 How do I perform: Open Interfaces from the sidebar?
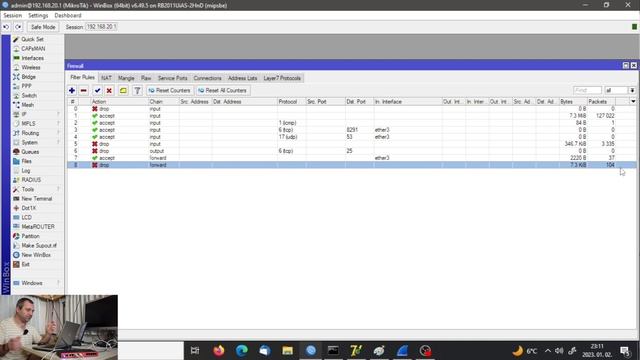coord(32,58)
